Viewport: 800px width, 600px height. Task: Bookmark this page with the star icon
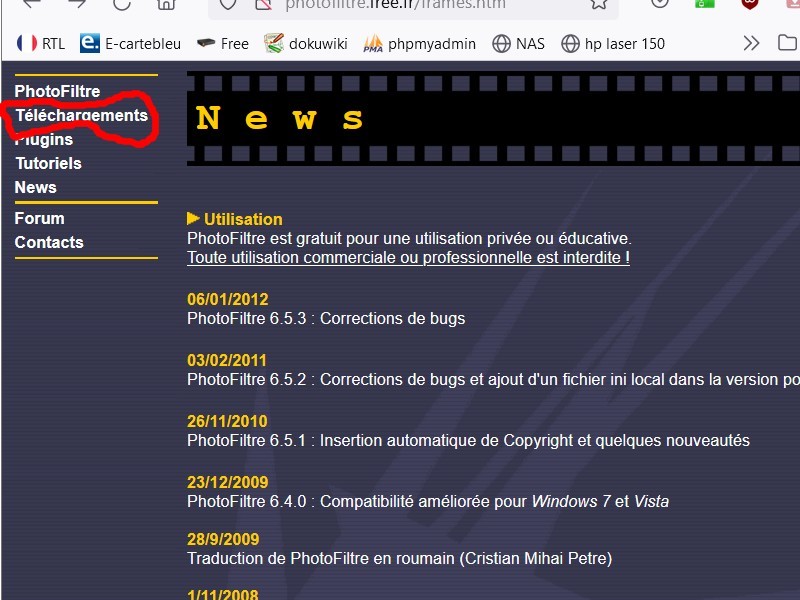598,4
